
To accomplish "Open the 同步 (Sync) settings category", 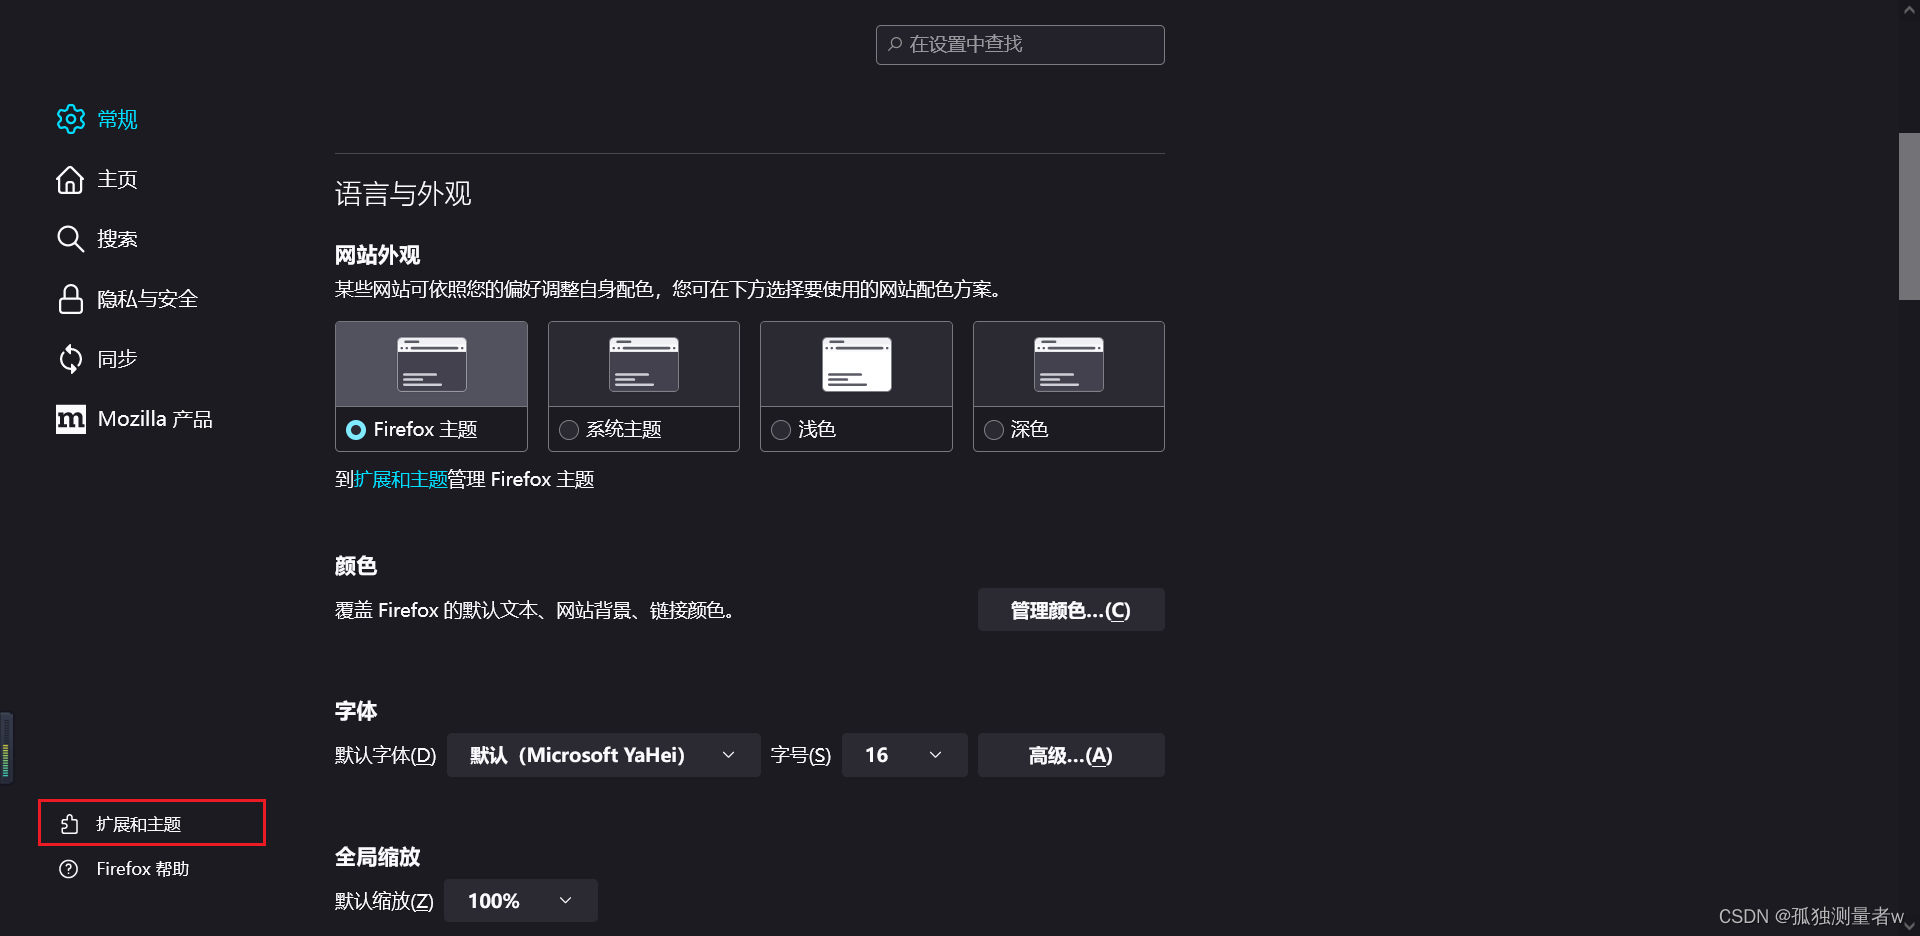I will (x=117, y=359).
